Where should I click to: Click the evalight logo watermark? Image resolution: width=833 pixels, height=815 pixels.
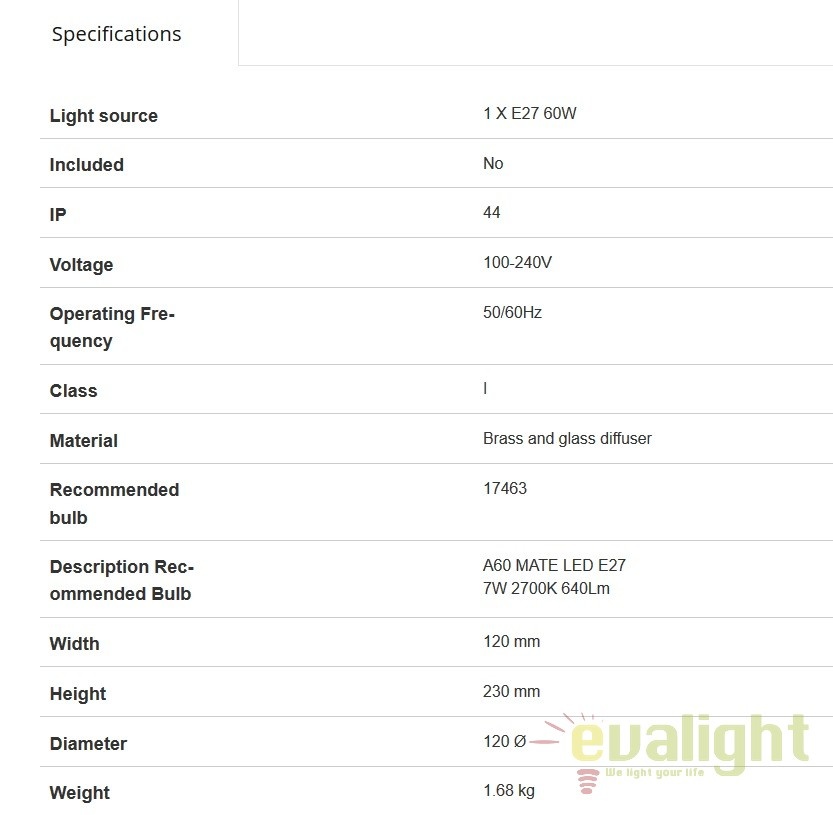pyautogui.click(x=677, y=748)
